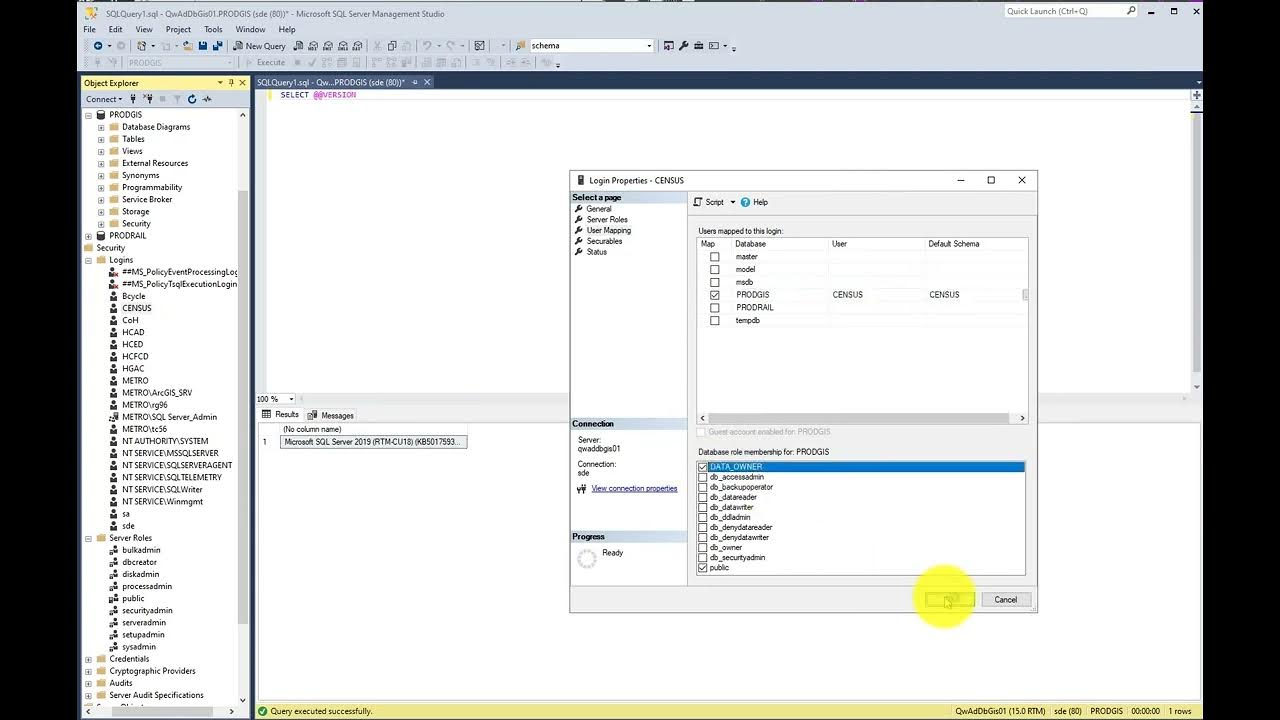
Task: Click the Execute query button
Action: point(265,62)
